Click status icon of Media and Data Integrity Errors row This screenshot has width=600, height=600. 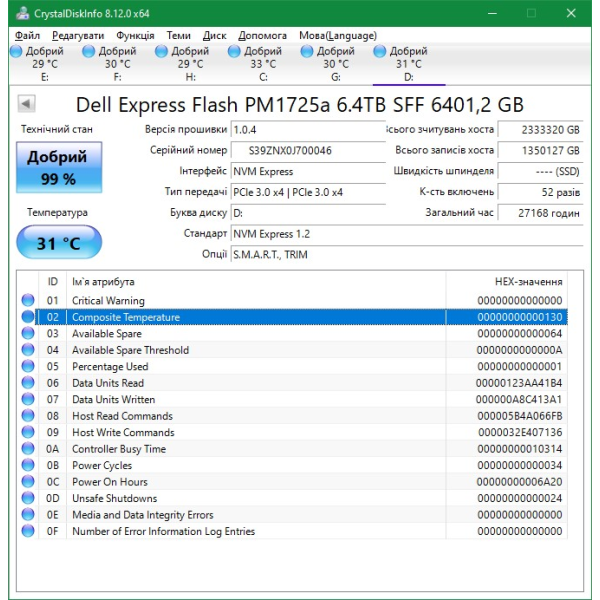28,514
